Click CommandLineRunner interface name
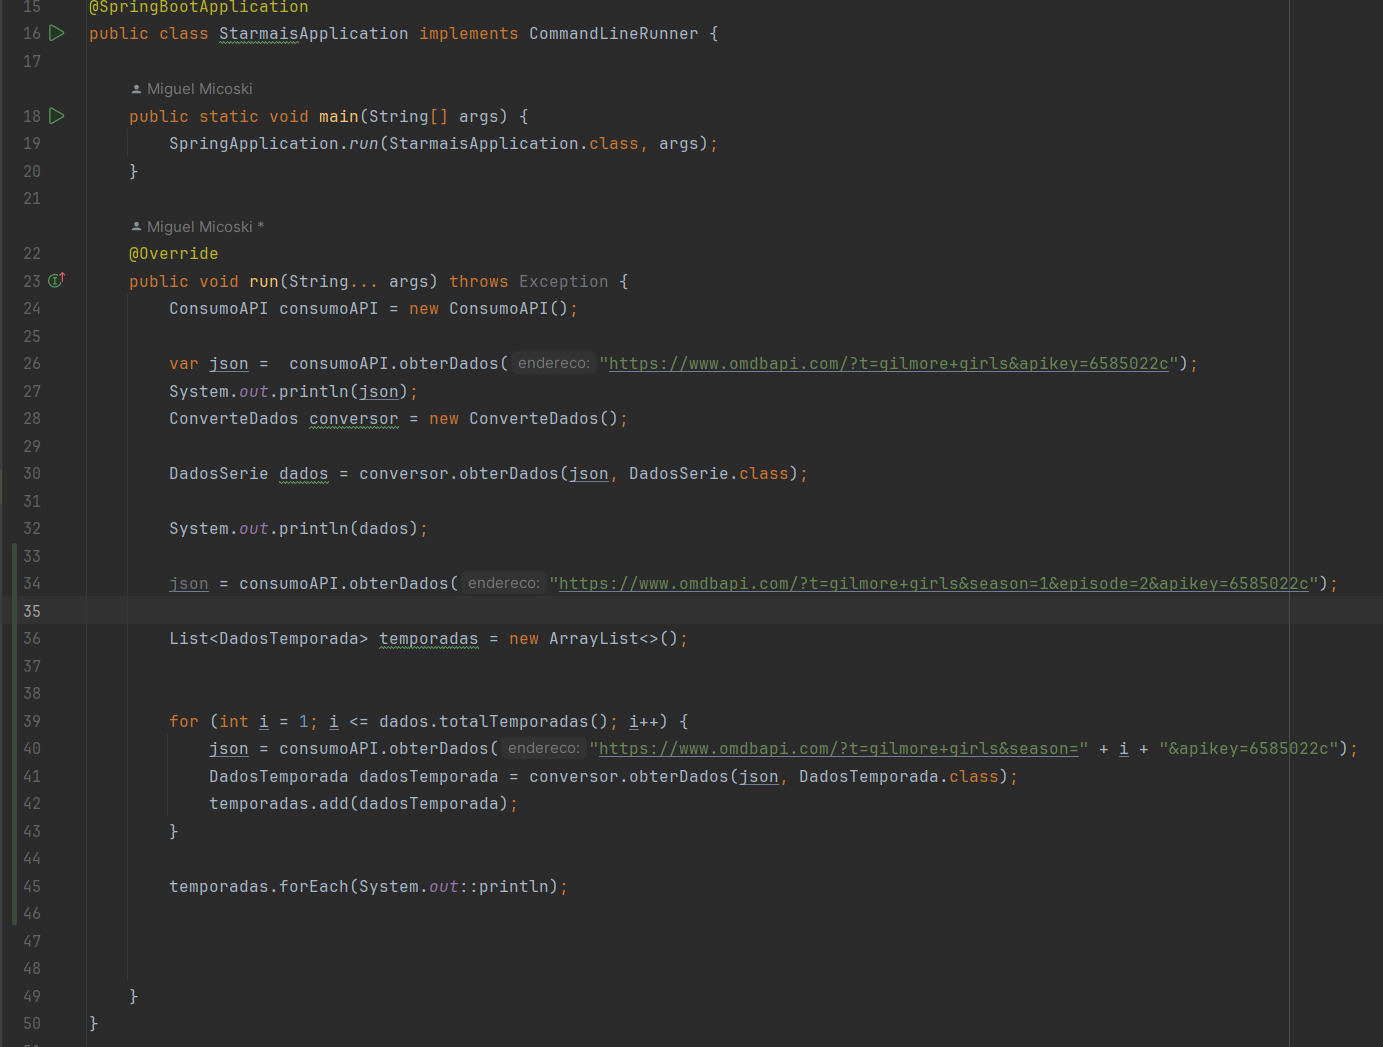Viewport: 1383px width, 1047px height. click(x=614, y=34)
